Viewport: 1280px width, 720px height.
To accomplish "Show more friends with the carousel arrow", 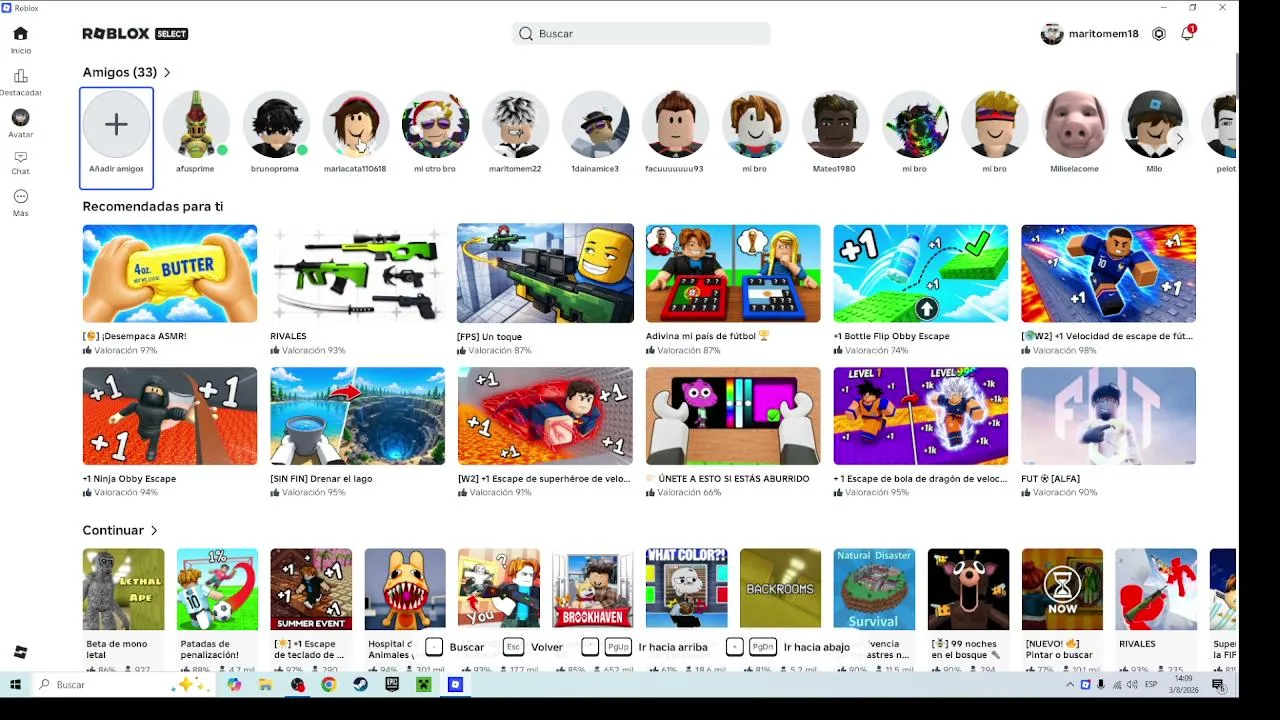I will (x=1179, y=139).
